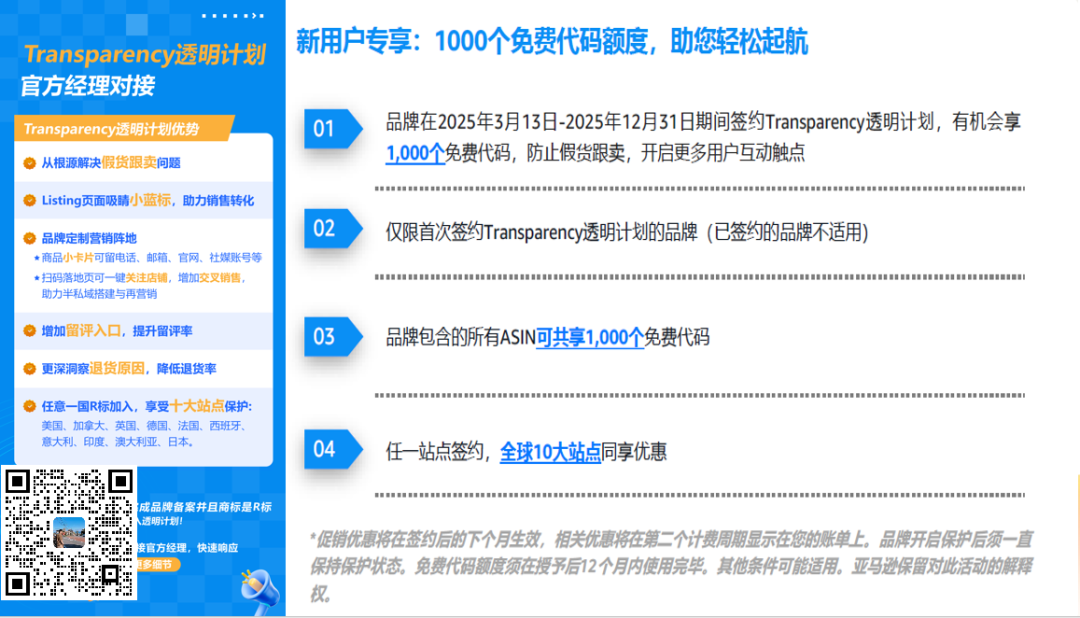Click the 官方经理对接 heading
Viewport: 1080px width, 618px height.
[x=88, y=86]
